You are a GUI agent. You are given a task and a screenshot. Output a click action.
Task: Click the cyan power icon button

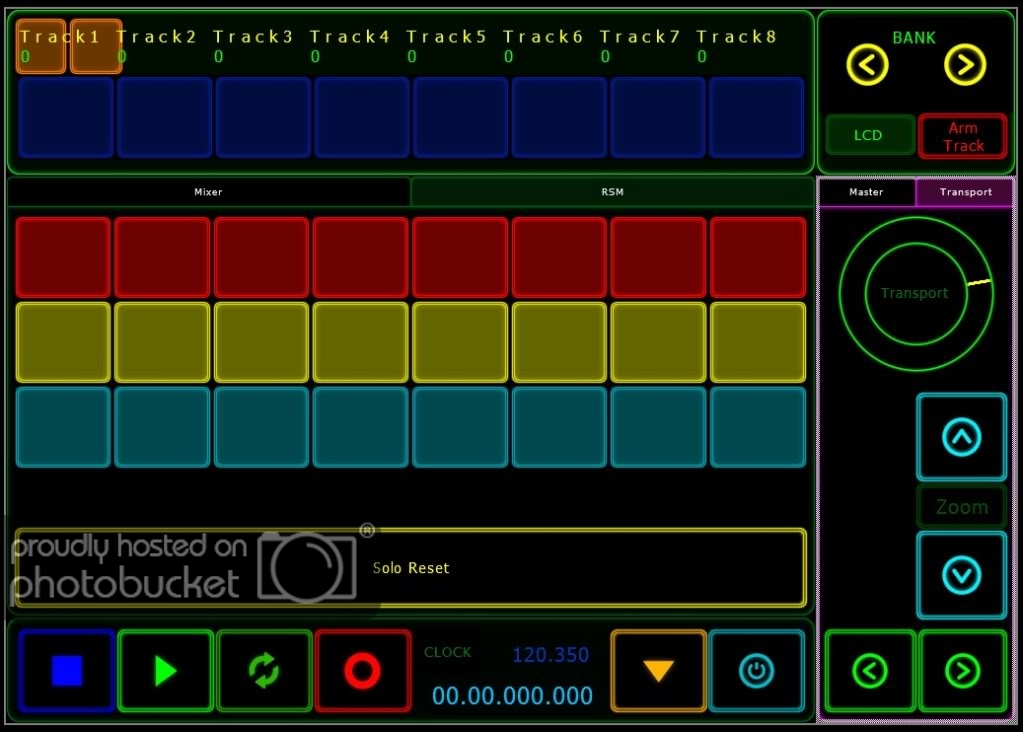click(756, 671)
